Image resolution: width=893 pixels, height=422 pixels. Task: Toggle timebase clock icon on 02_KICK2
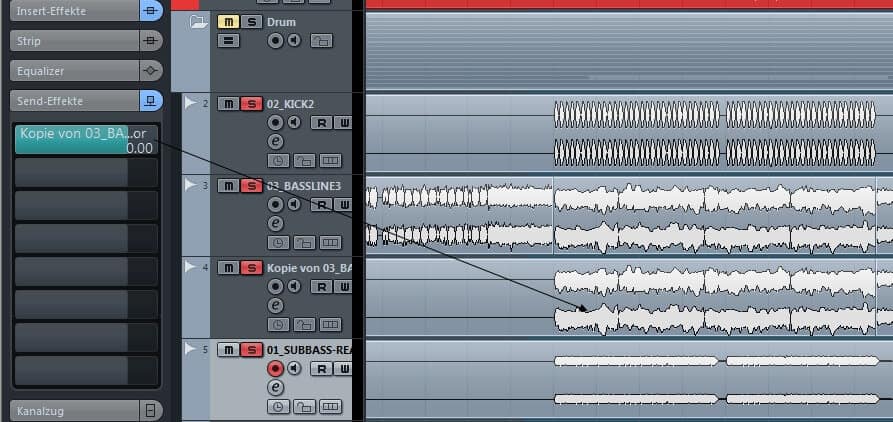(278, 161)
